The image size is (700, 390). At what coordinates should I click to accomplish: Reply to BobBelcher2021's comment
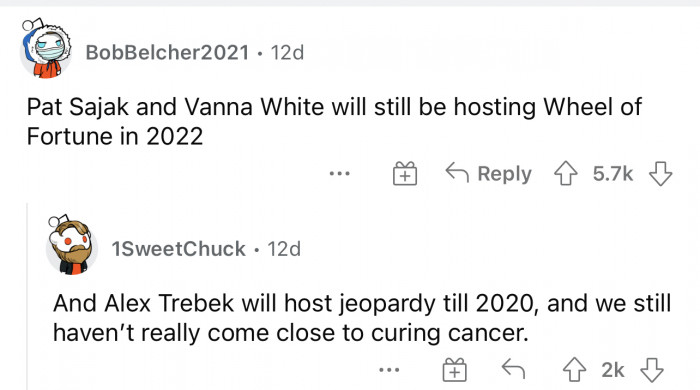coord(489,173)
